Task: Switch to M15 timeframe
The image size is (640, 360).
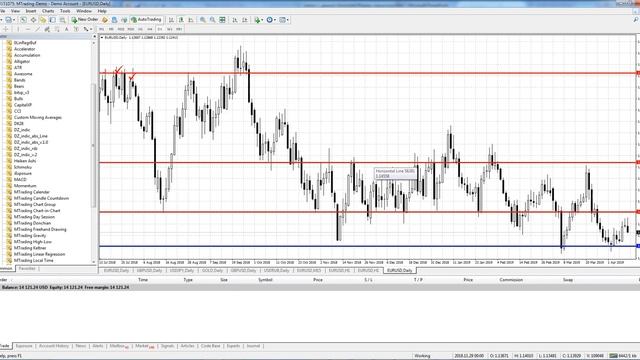Action: pos(121,29)
